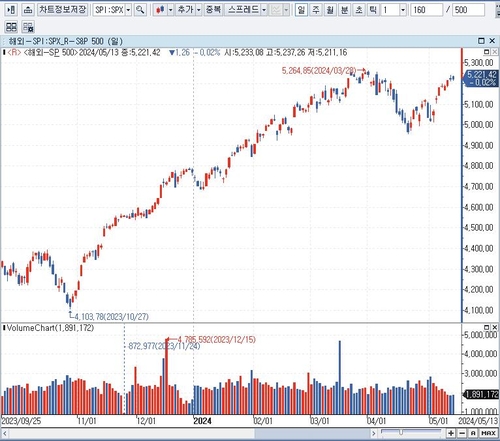The height and width of the screenshot is (441, 500).
Task: Click the 5,264.85 high price annotation
Action: (319, 71)
